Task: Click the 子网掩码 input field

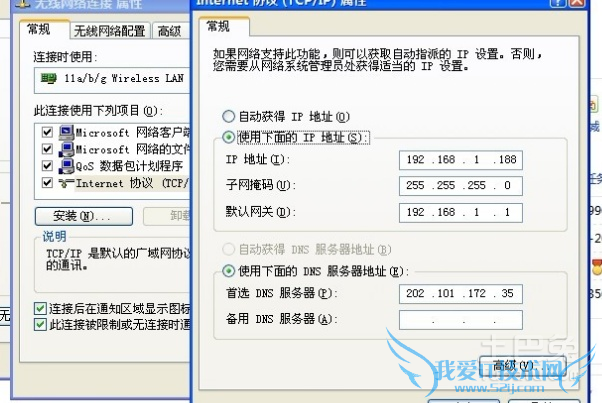Action: [x=461, y=186]
